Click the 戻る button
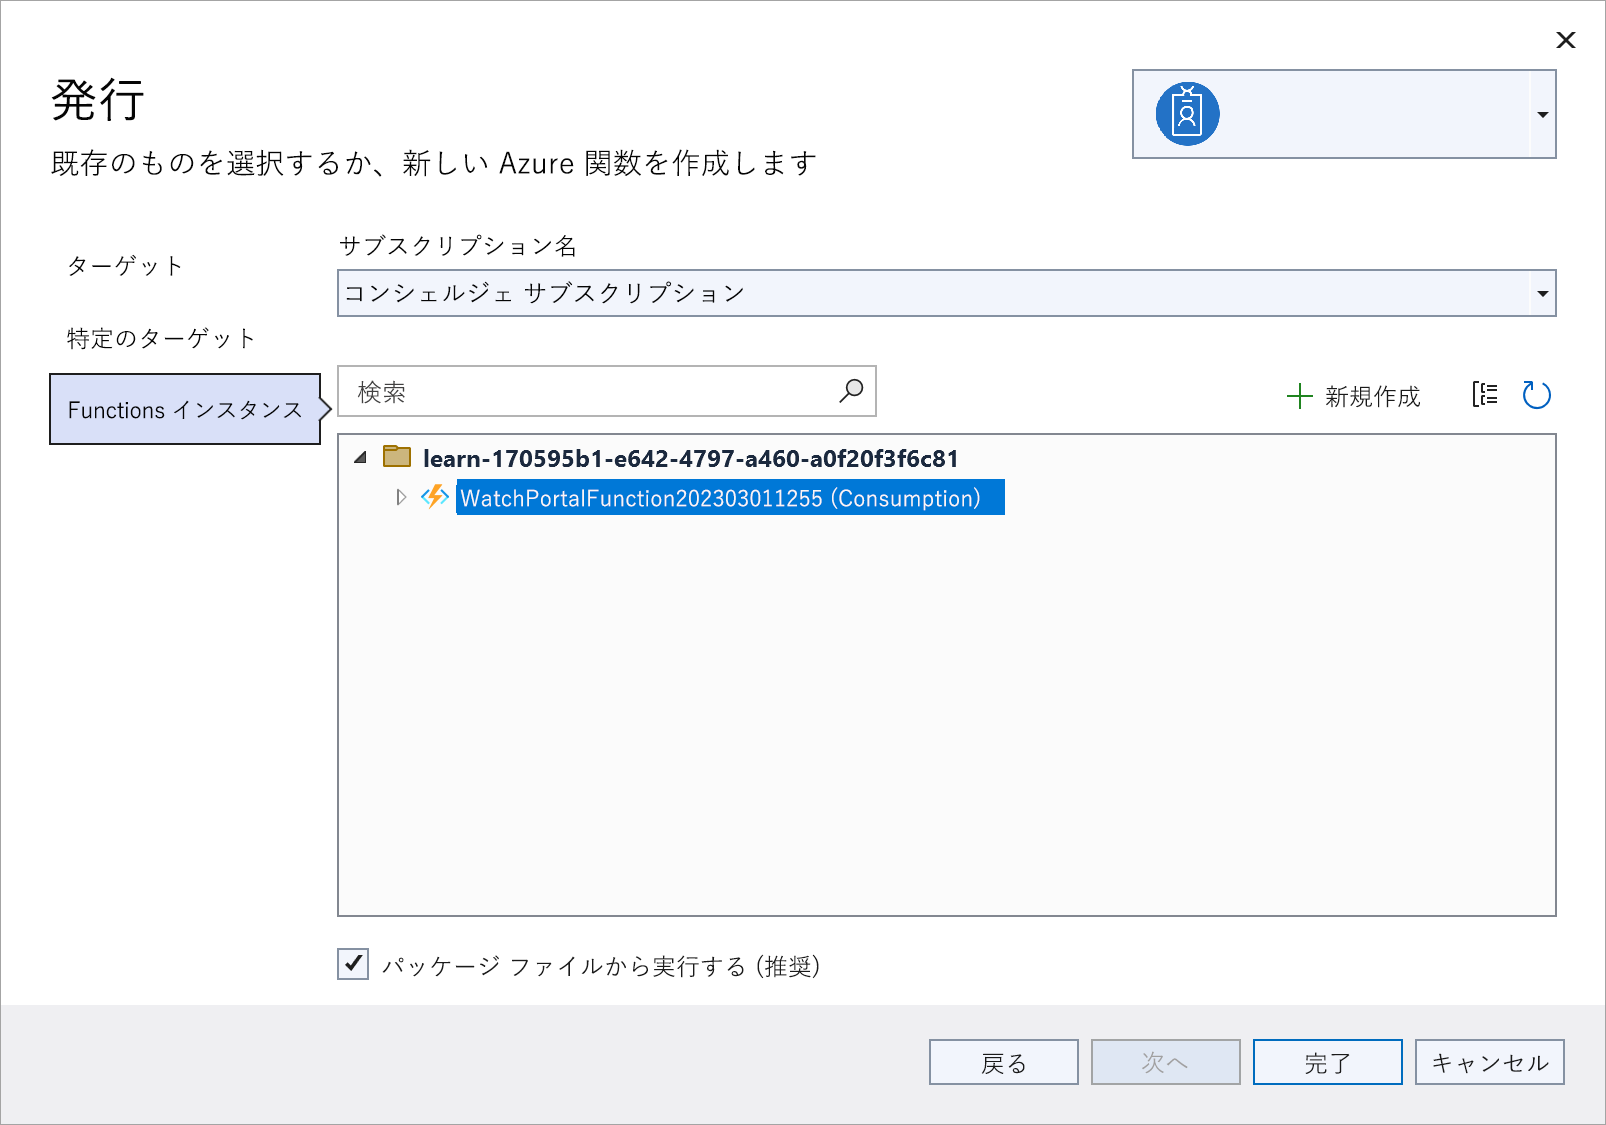This screenshot has height=1125, width=1606. click(x=1003, y=1062)
